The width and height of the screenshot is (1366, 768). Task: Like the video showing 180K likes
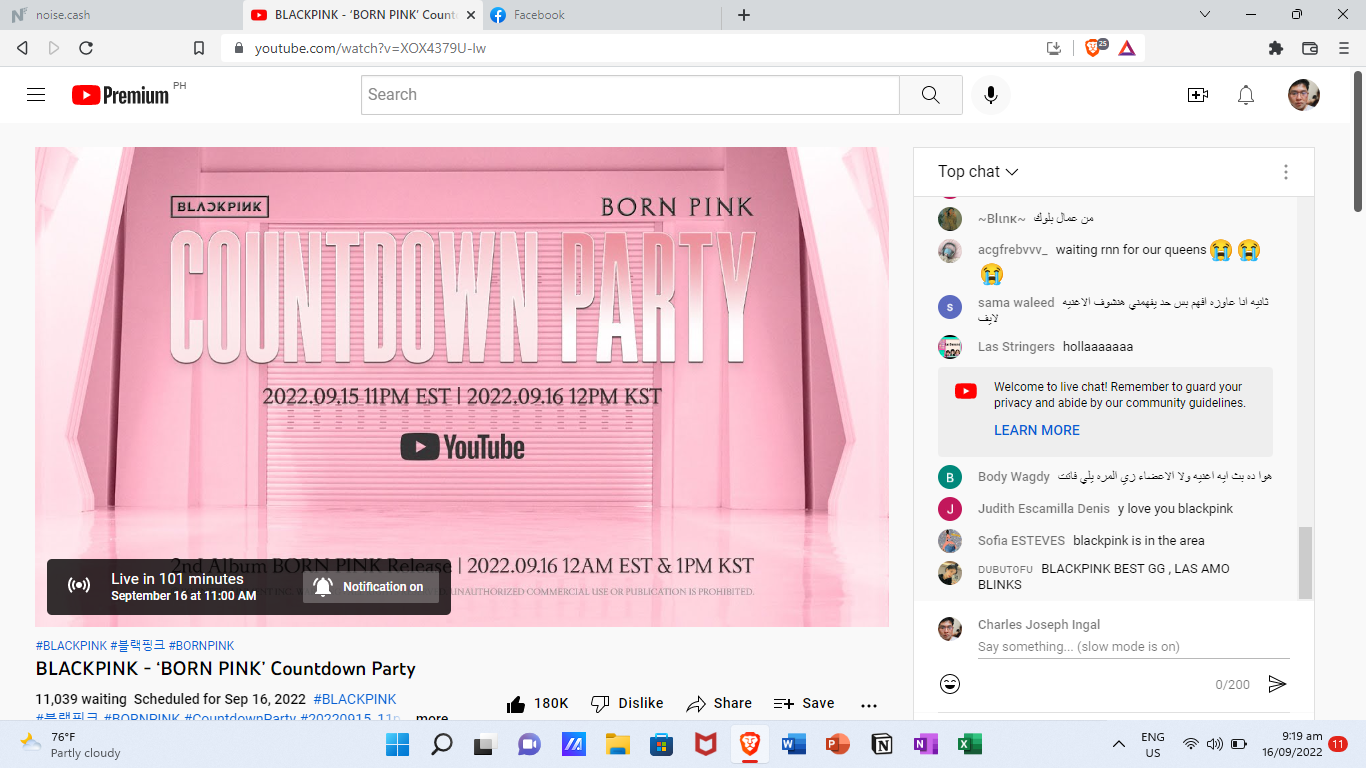coord(538,703)
